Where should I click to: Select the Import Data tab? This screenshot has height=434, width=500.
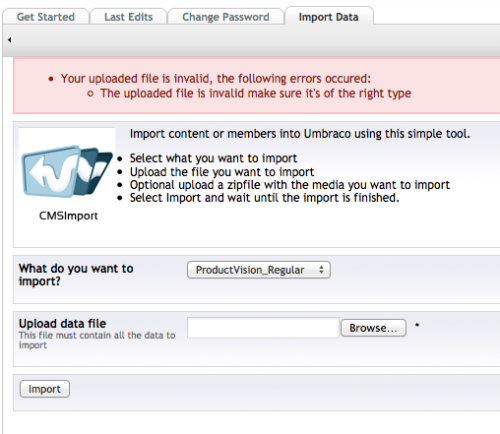tap(329, 17)
